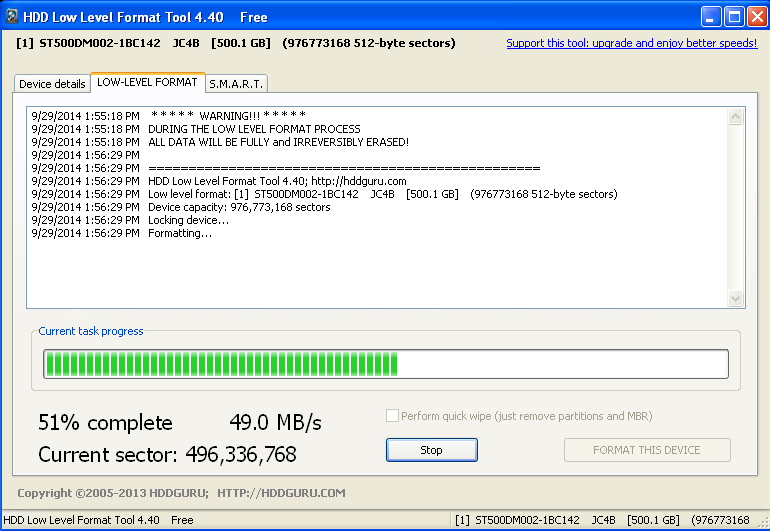Click the green task progress bar
The width and height of the screenshot is (770, 531).
(385, 364)
